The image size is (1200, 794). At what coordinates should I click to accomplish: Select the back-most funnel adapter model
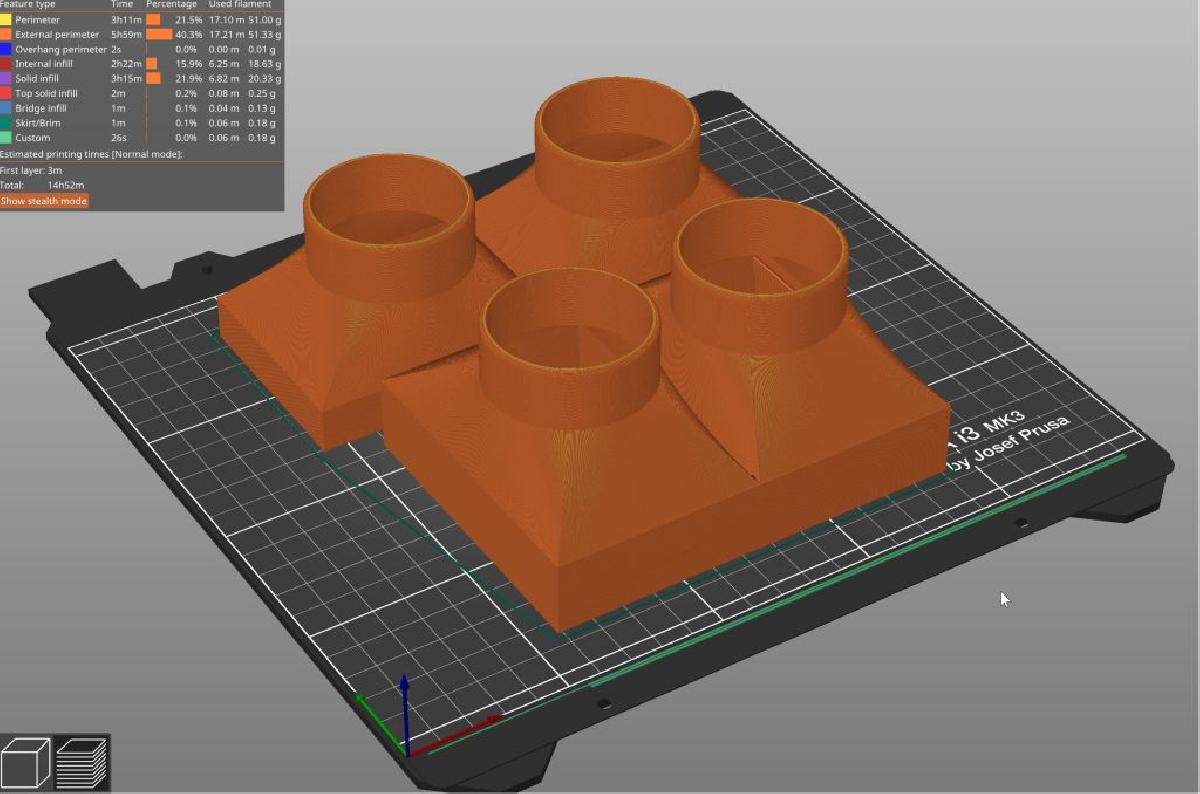pos(615,150)
